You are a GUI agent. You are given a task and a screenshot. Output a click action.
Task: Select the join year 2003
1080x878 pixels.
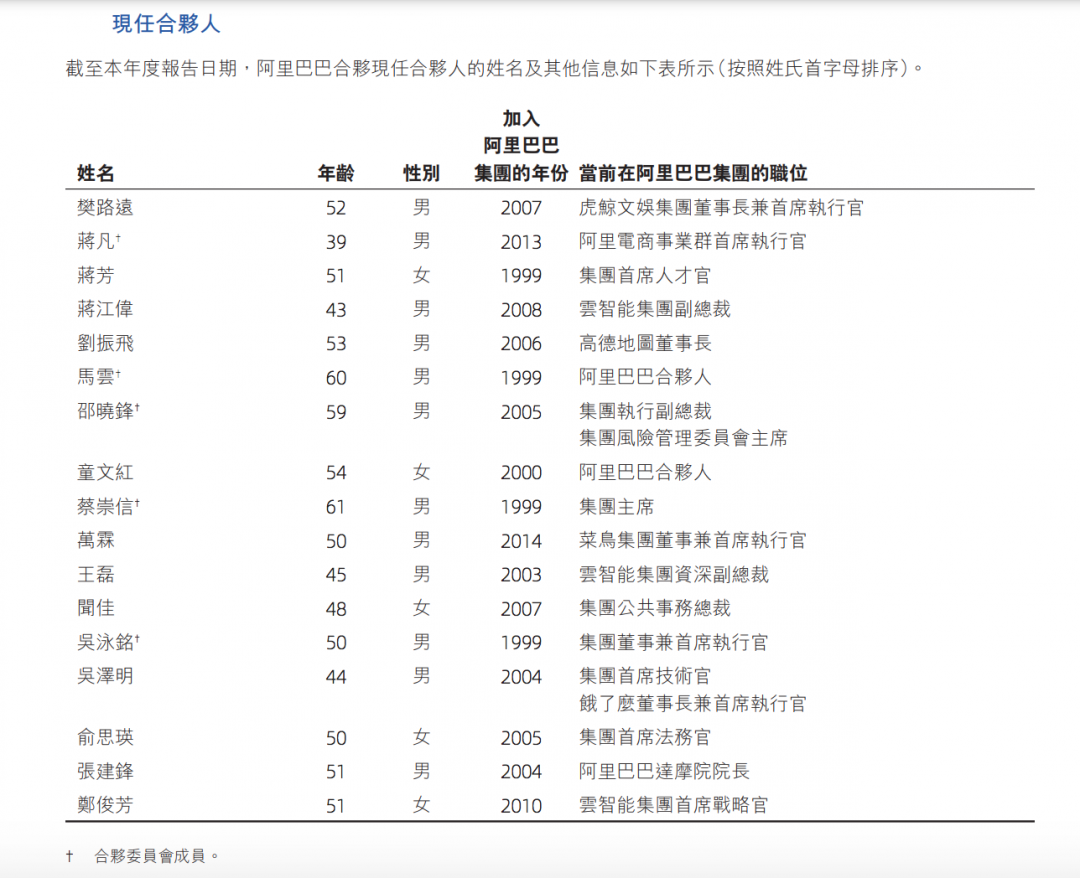(x=521, y=575)
